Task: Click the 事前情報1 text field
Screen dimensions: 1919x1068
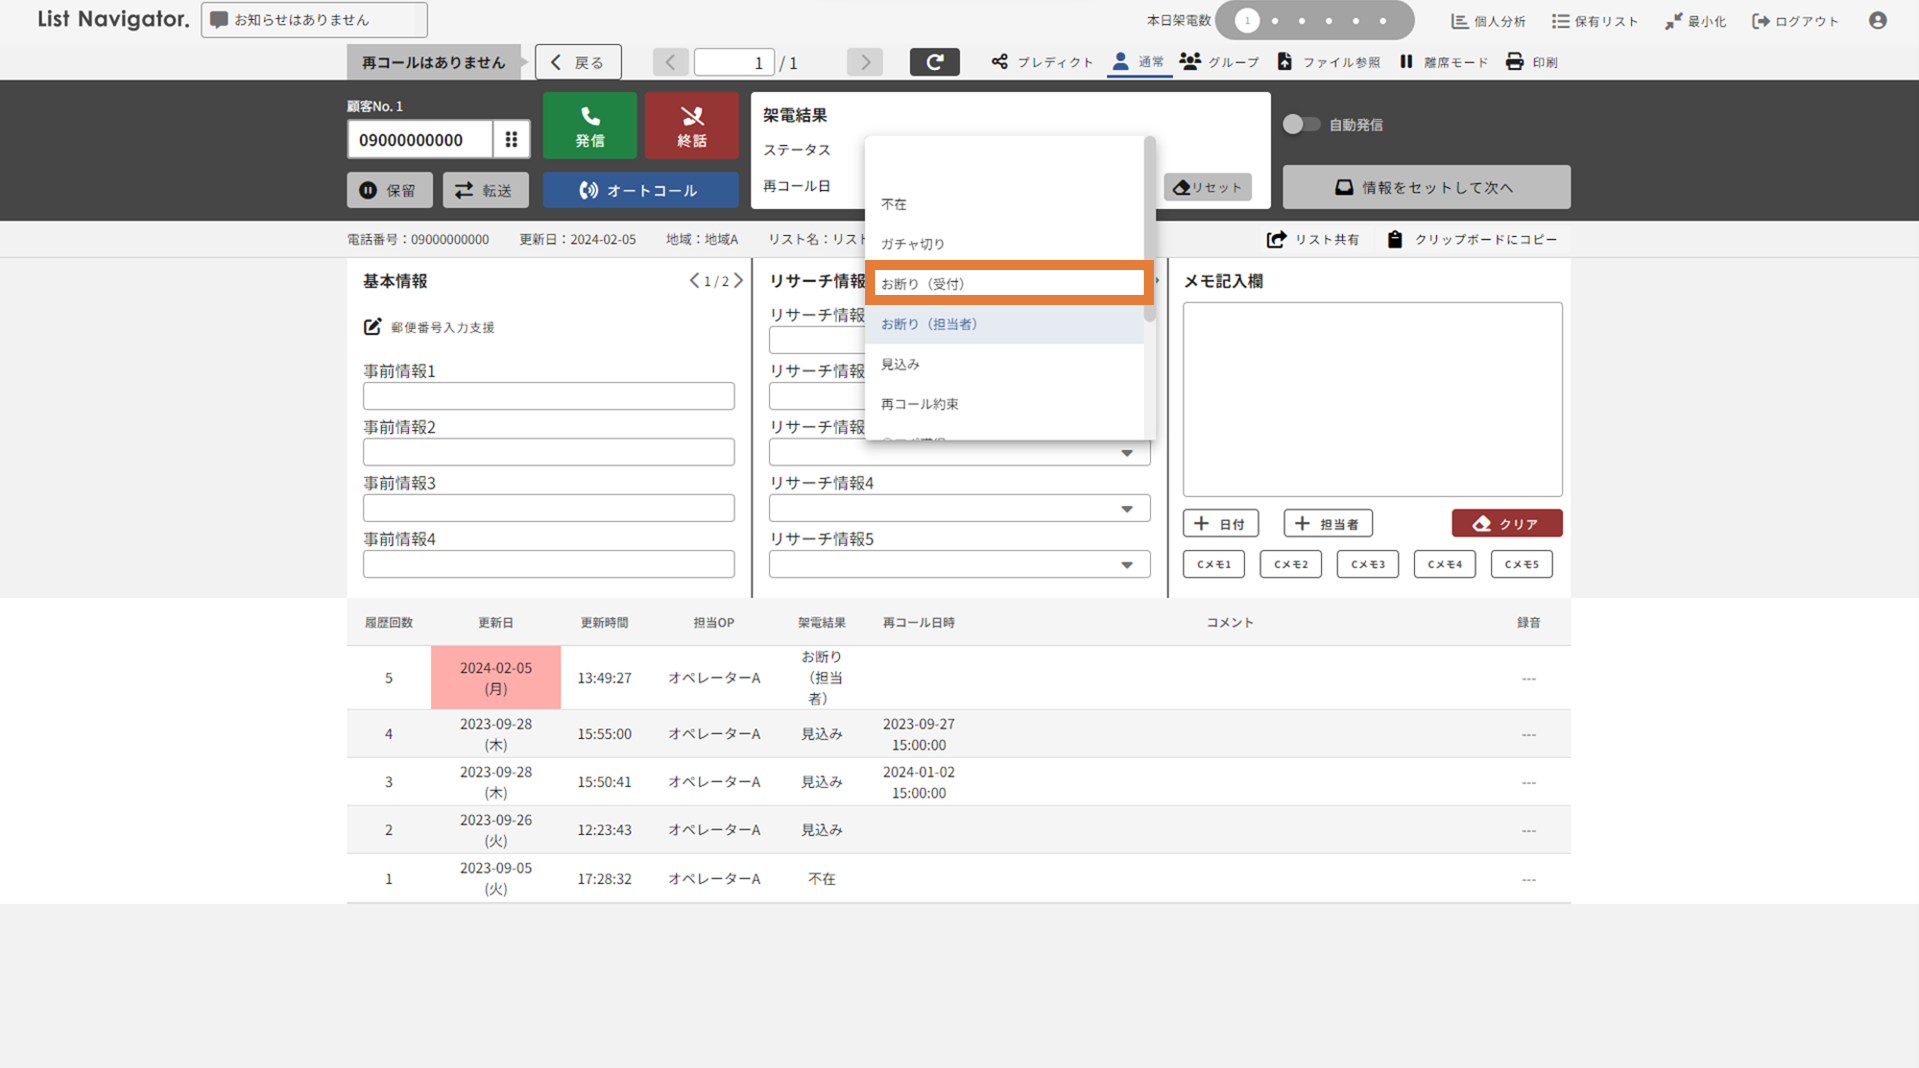Action: (548, 396)
